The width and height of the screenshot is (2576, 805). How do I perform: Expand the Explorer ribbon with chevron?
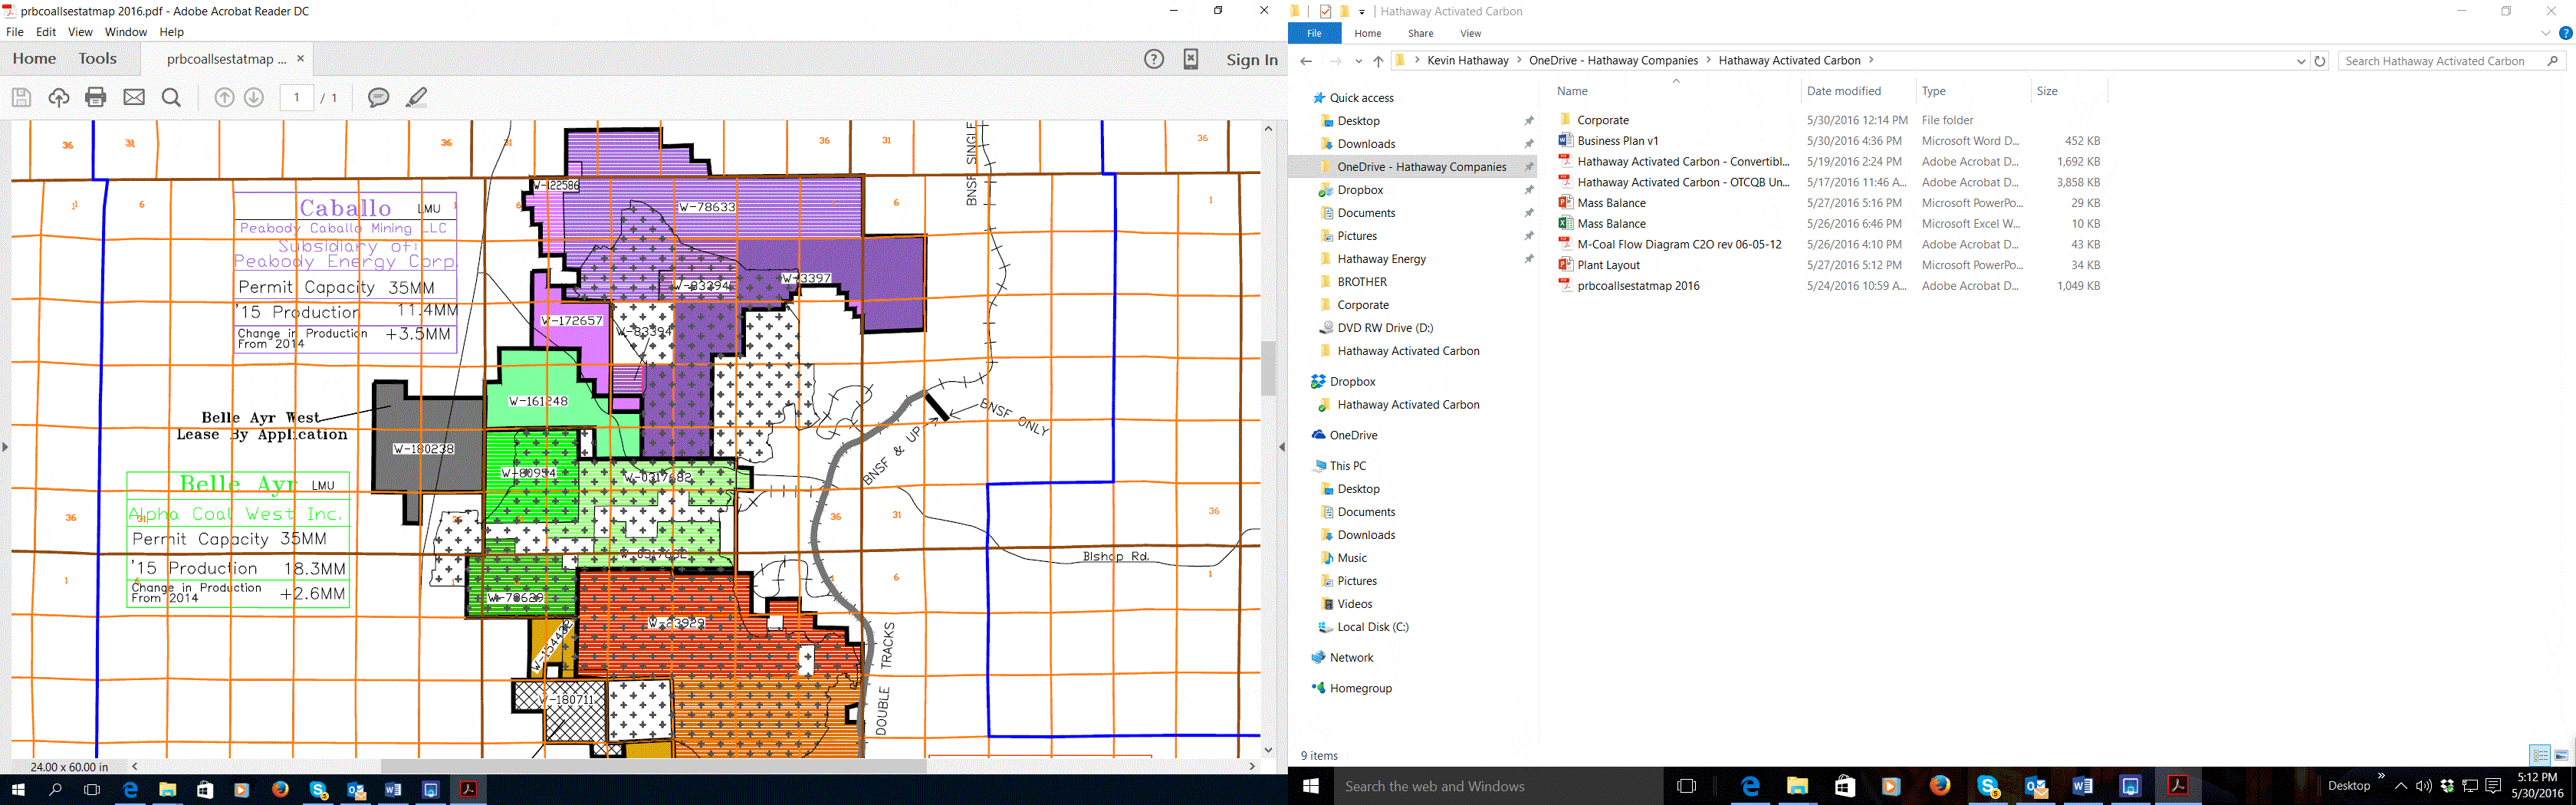click(x=2545, y=33)
